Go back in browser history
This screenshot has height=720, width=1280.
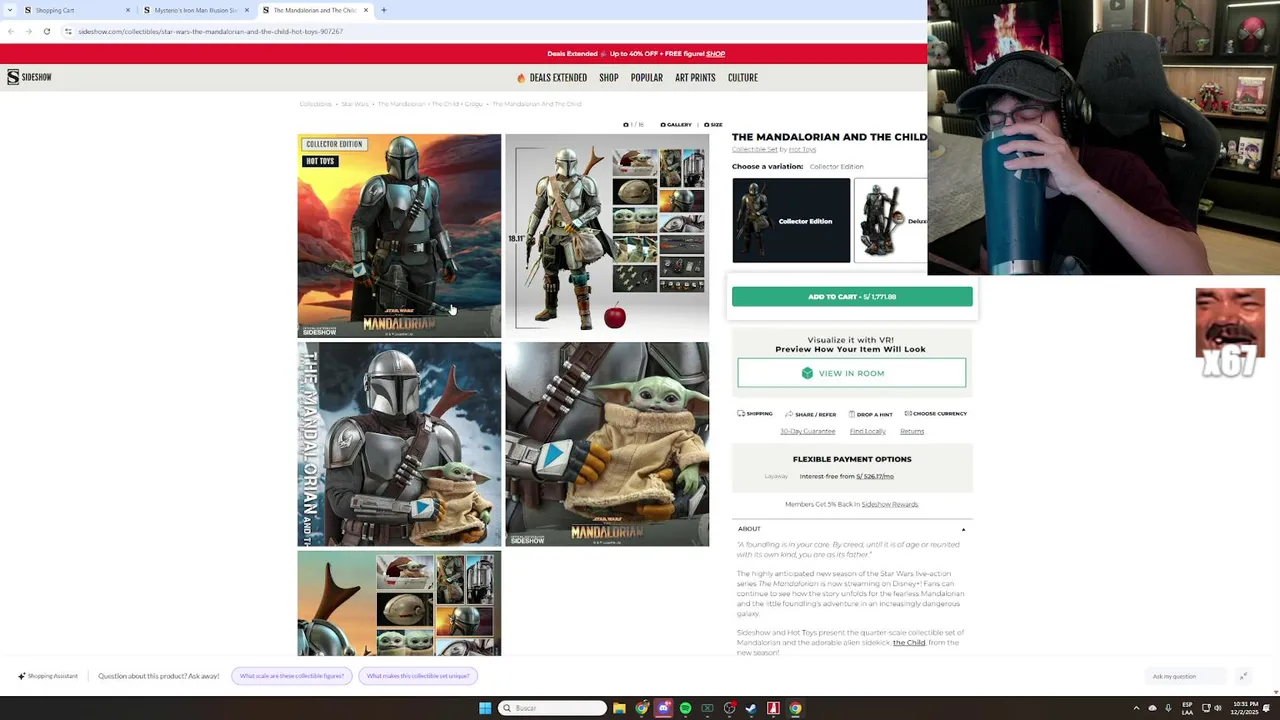[x=11, y=31]
